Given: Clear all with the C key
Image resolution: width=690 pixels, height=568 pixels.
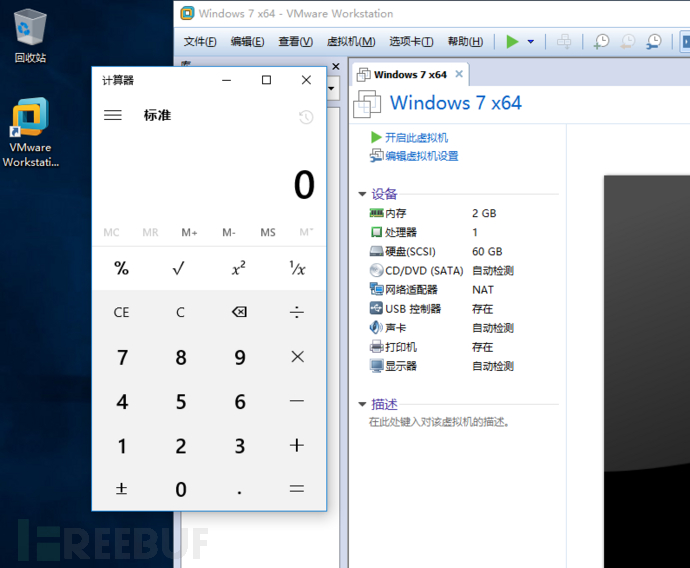Looking at the screenshot, I should point(180,312).
